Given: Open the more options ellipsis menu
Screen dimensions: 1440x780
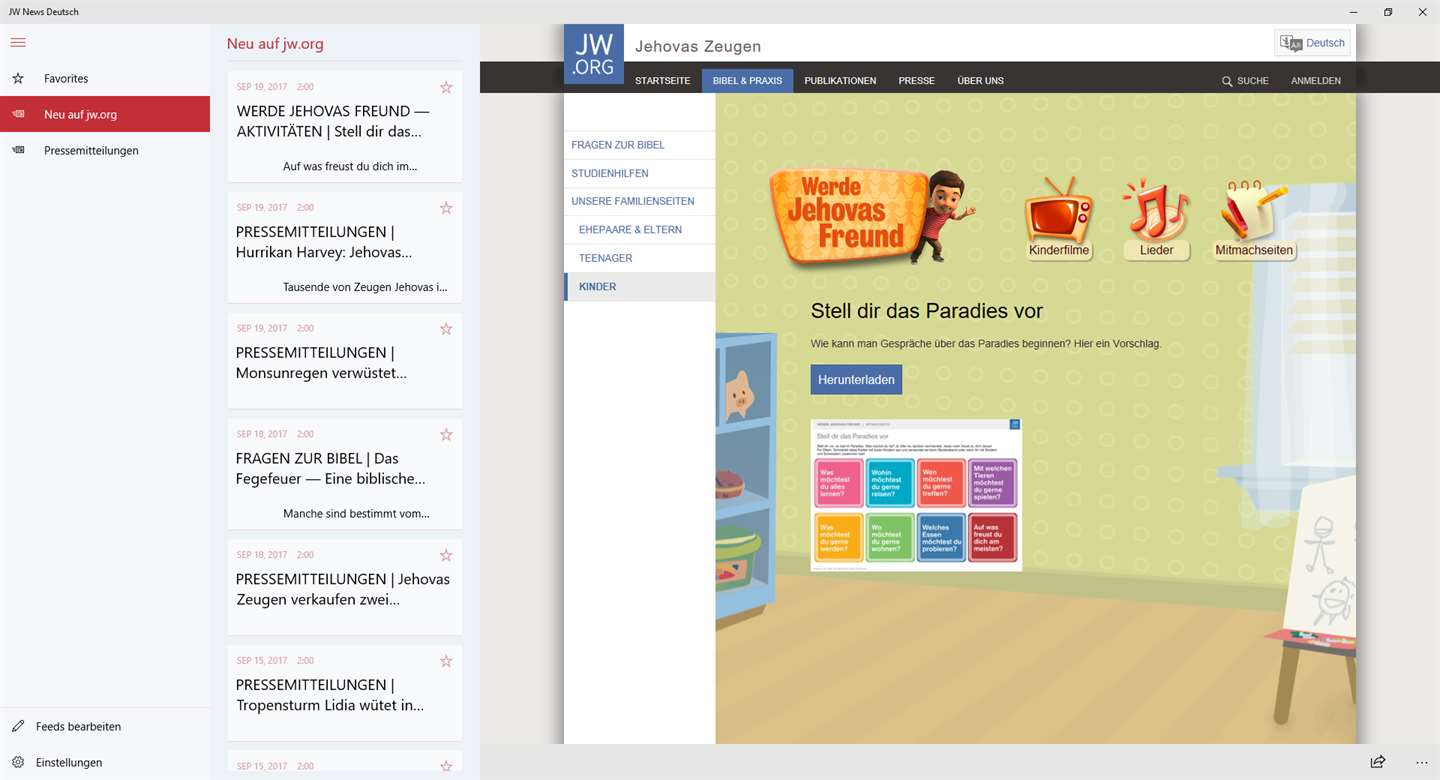Looking at the screenshot, I should [1422, 762].
